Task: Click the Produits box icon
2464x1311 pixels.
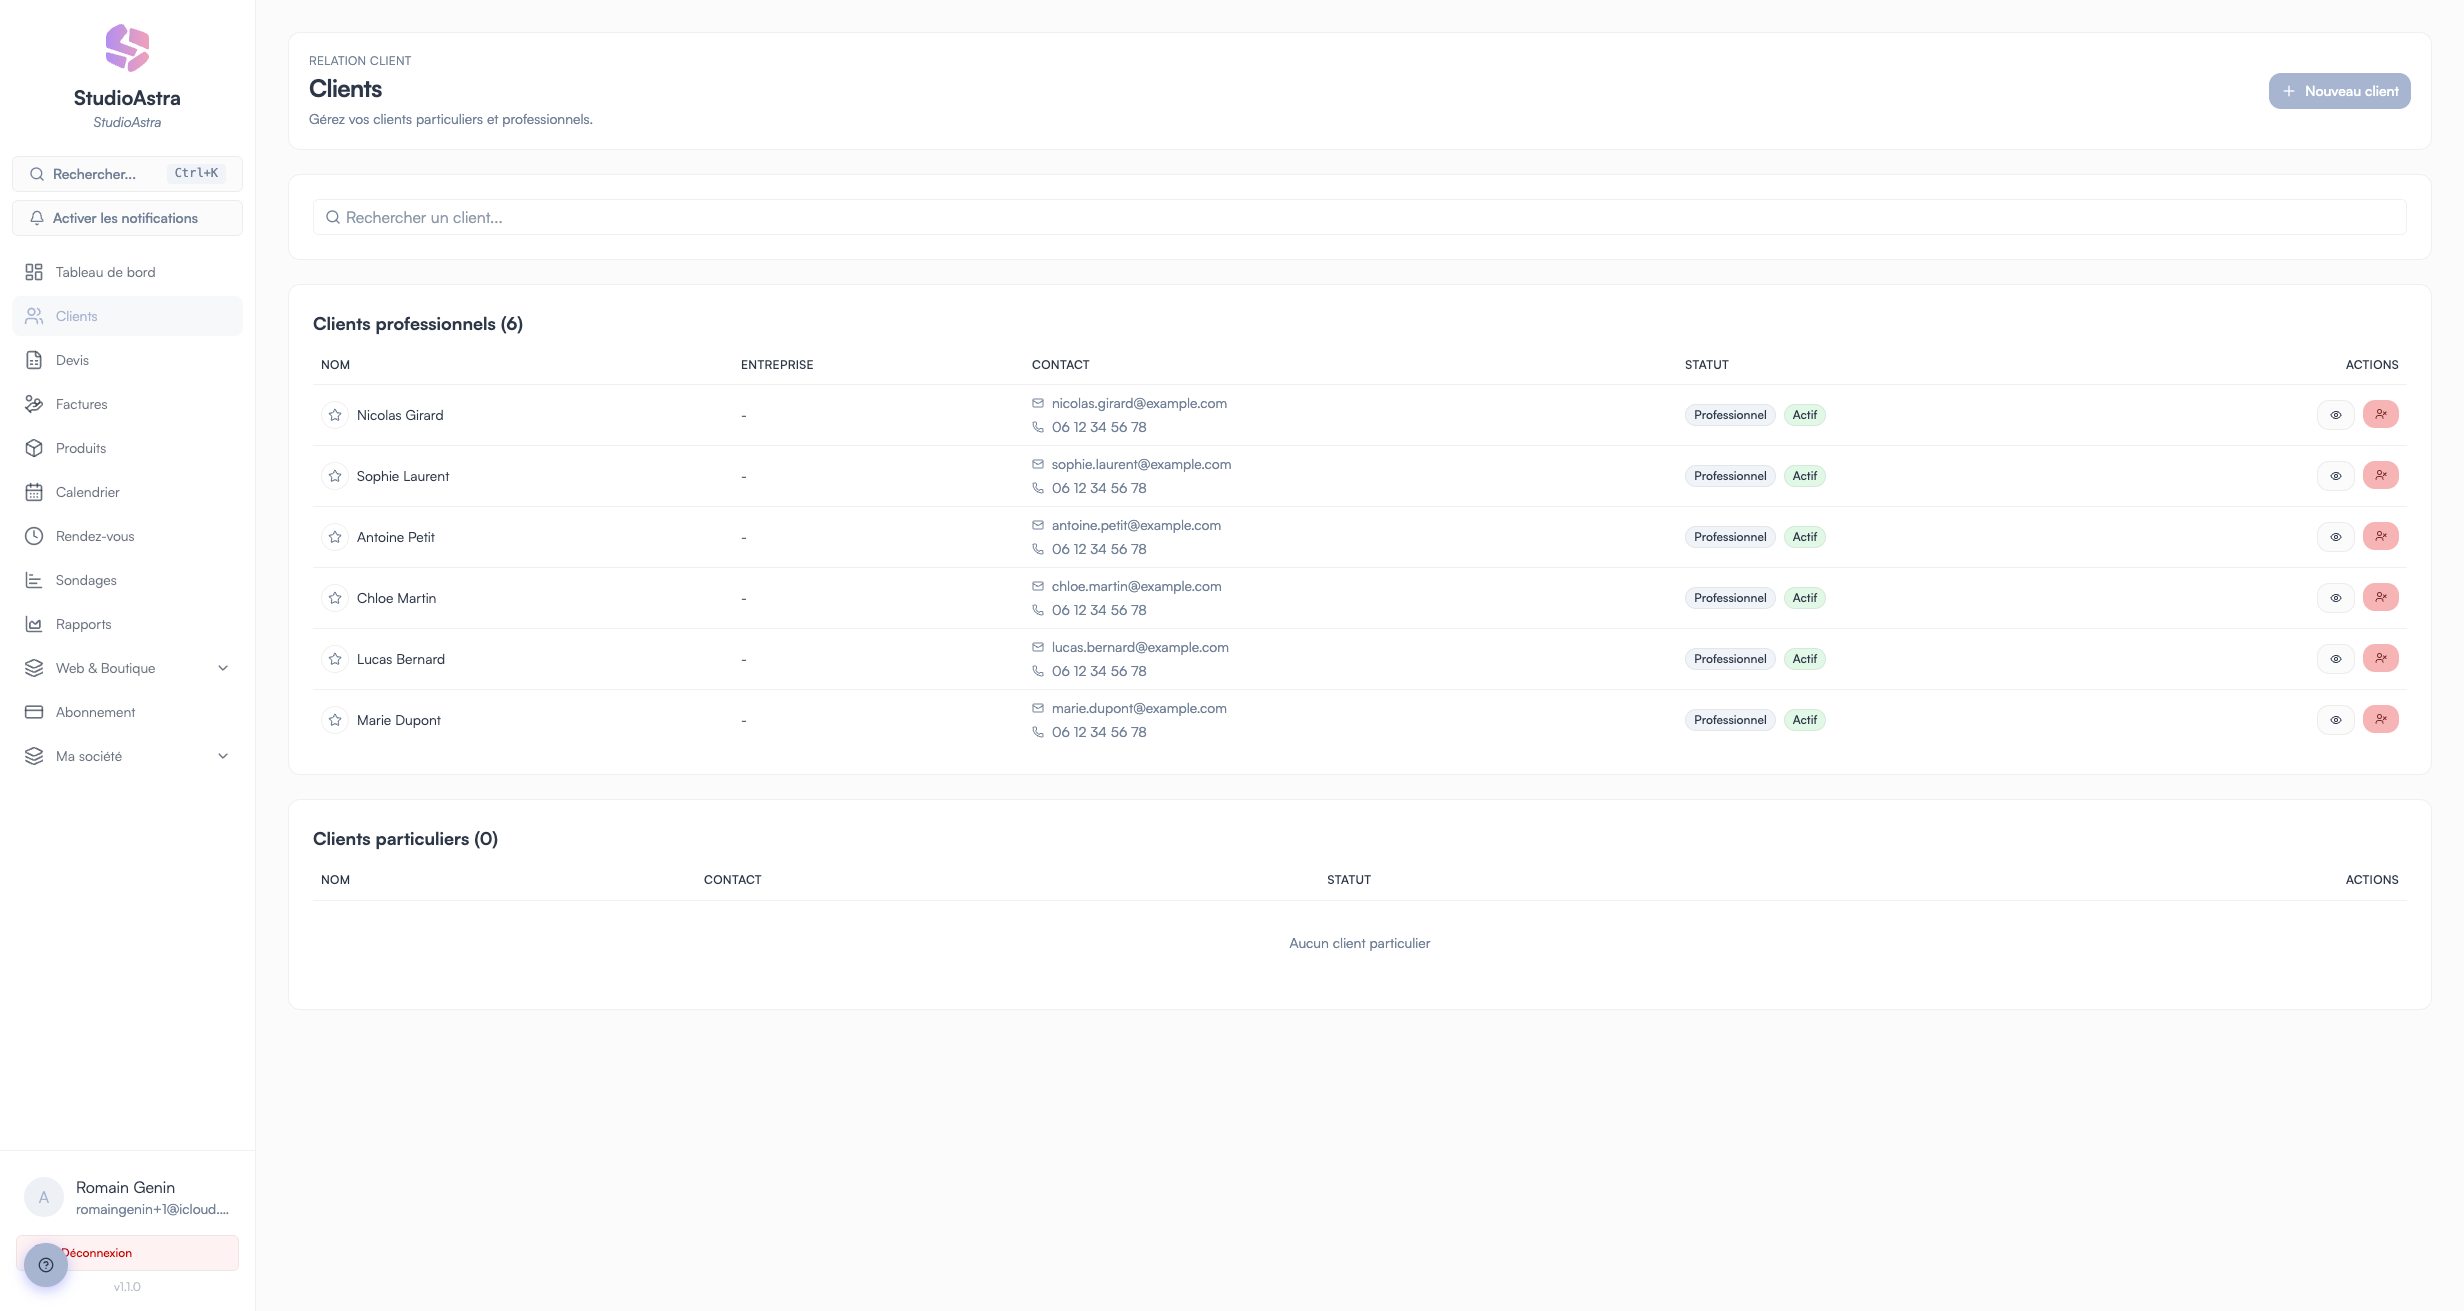Action: (x=34, y=447)
